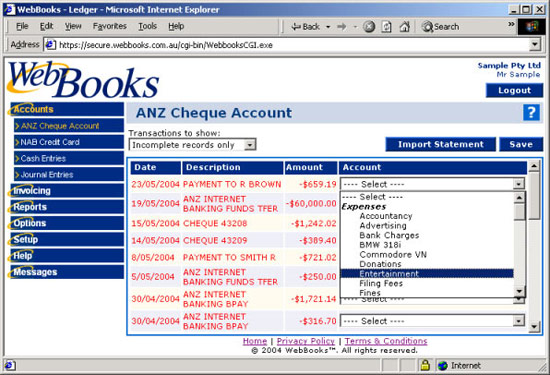Click the dropdown list scroll up arrow
Screen dimensions: 550x375
pos(519,198)
